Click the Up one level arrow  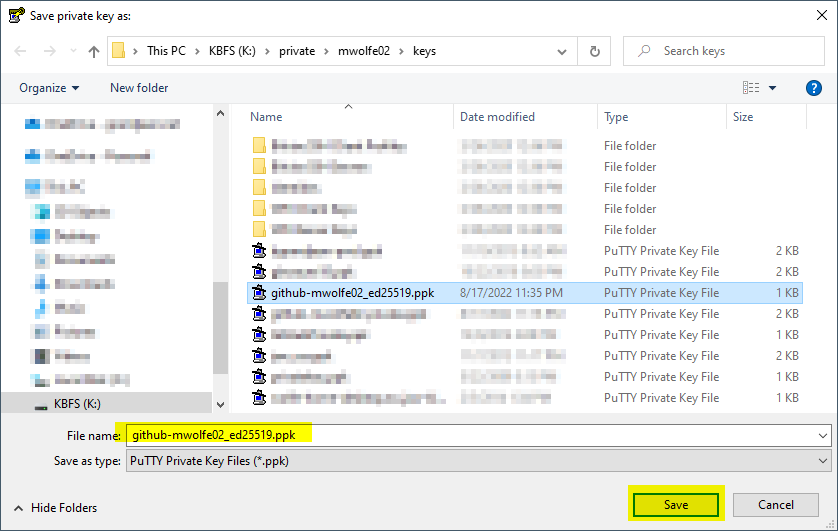point(94,51)
